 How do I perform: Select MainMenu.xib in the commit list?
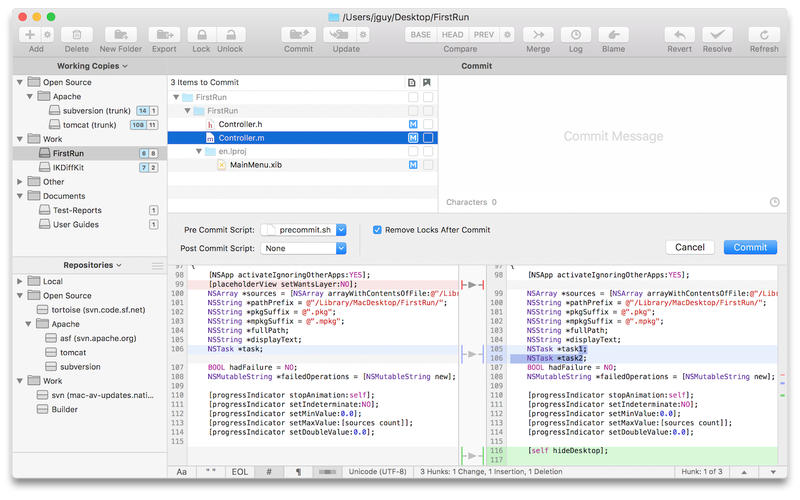[x=303, y=165]
